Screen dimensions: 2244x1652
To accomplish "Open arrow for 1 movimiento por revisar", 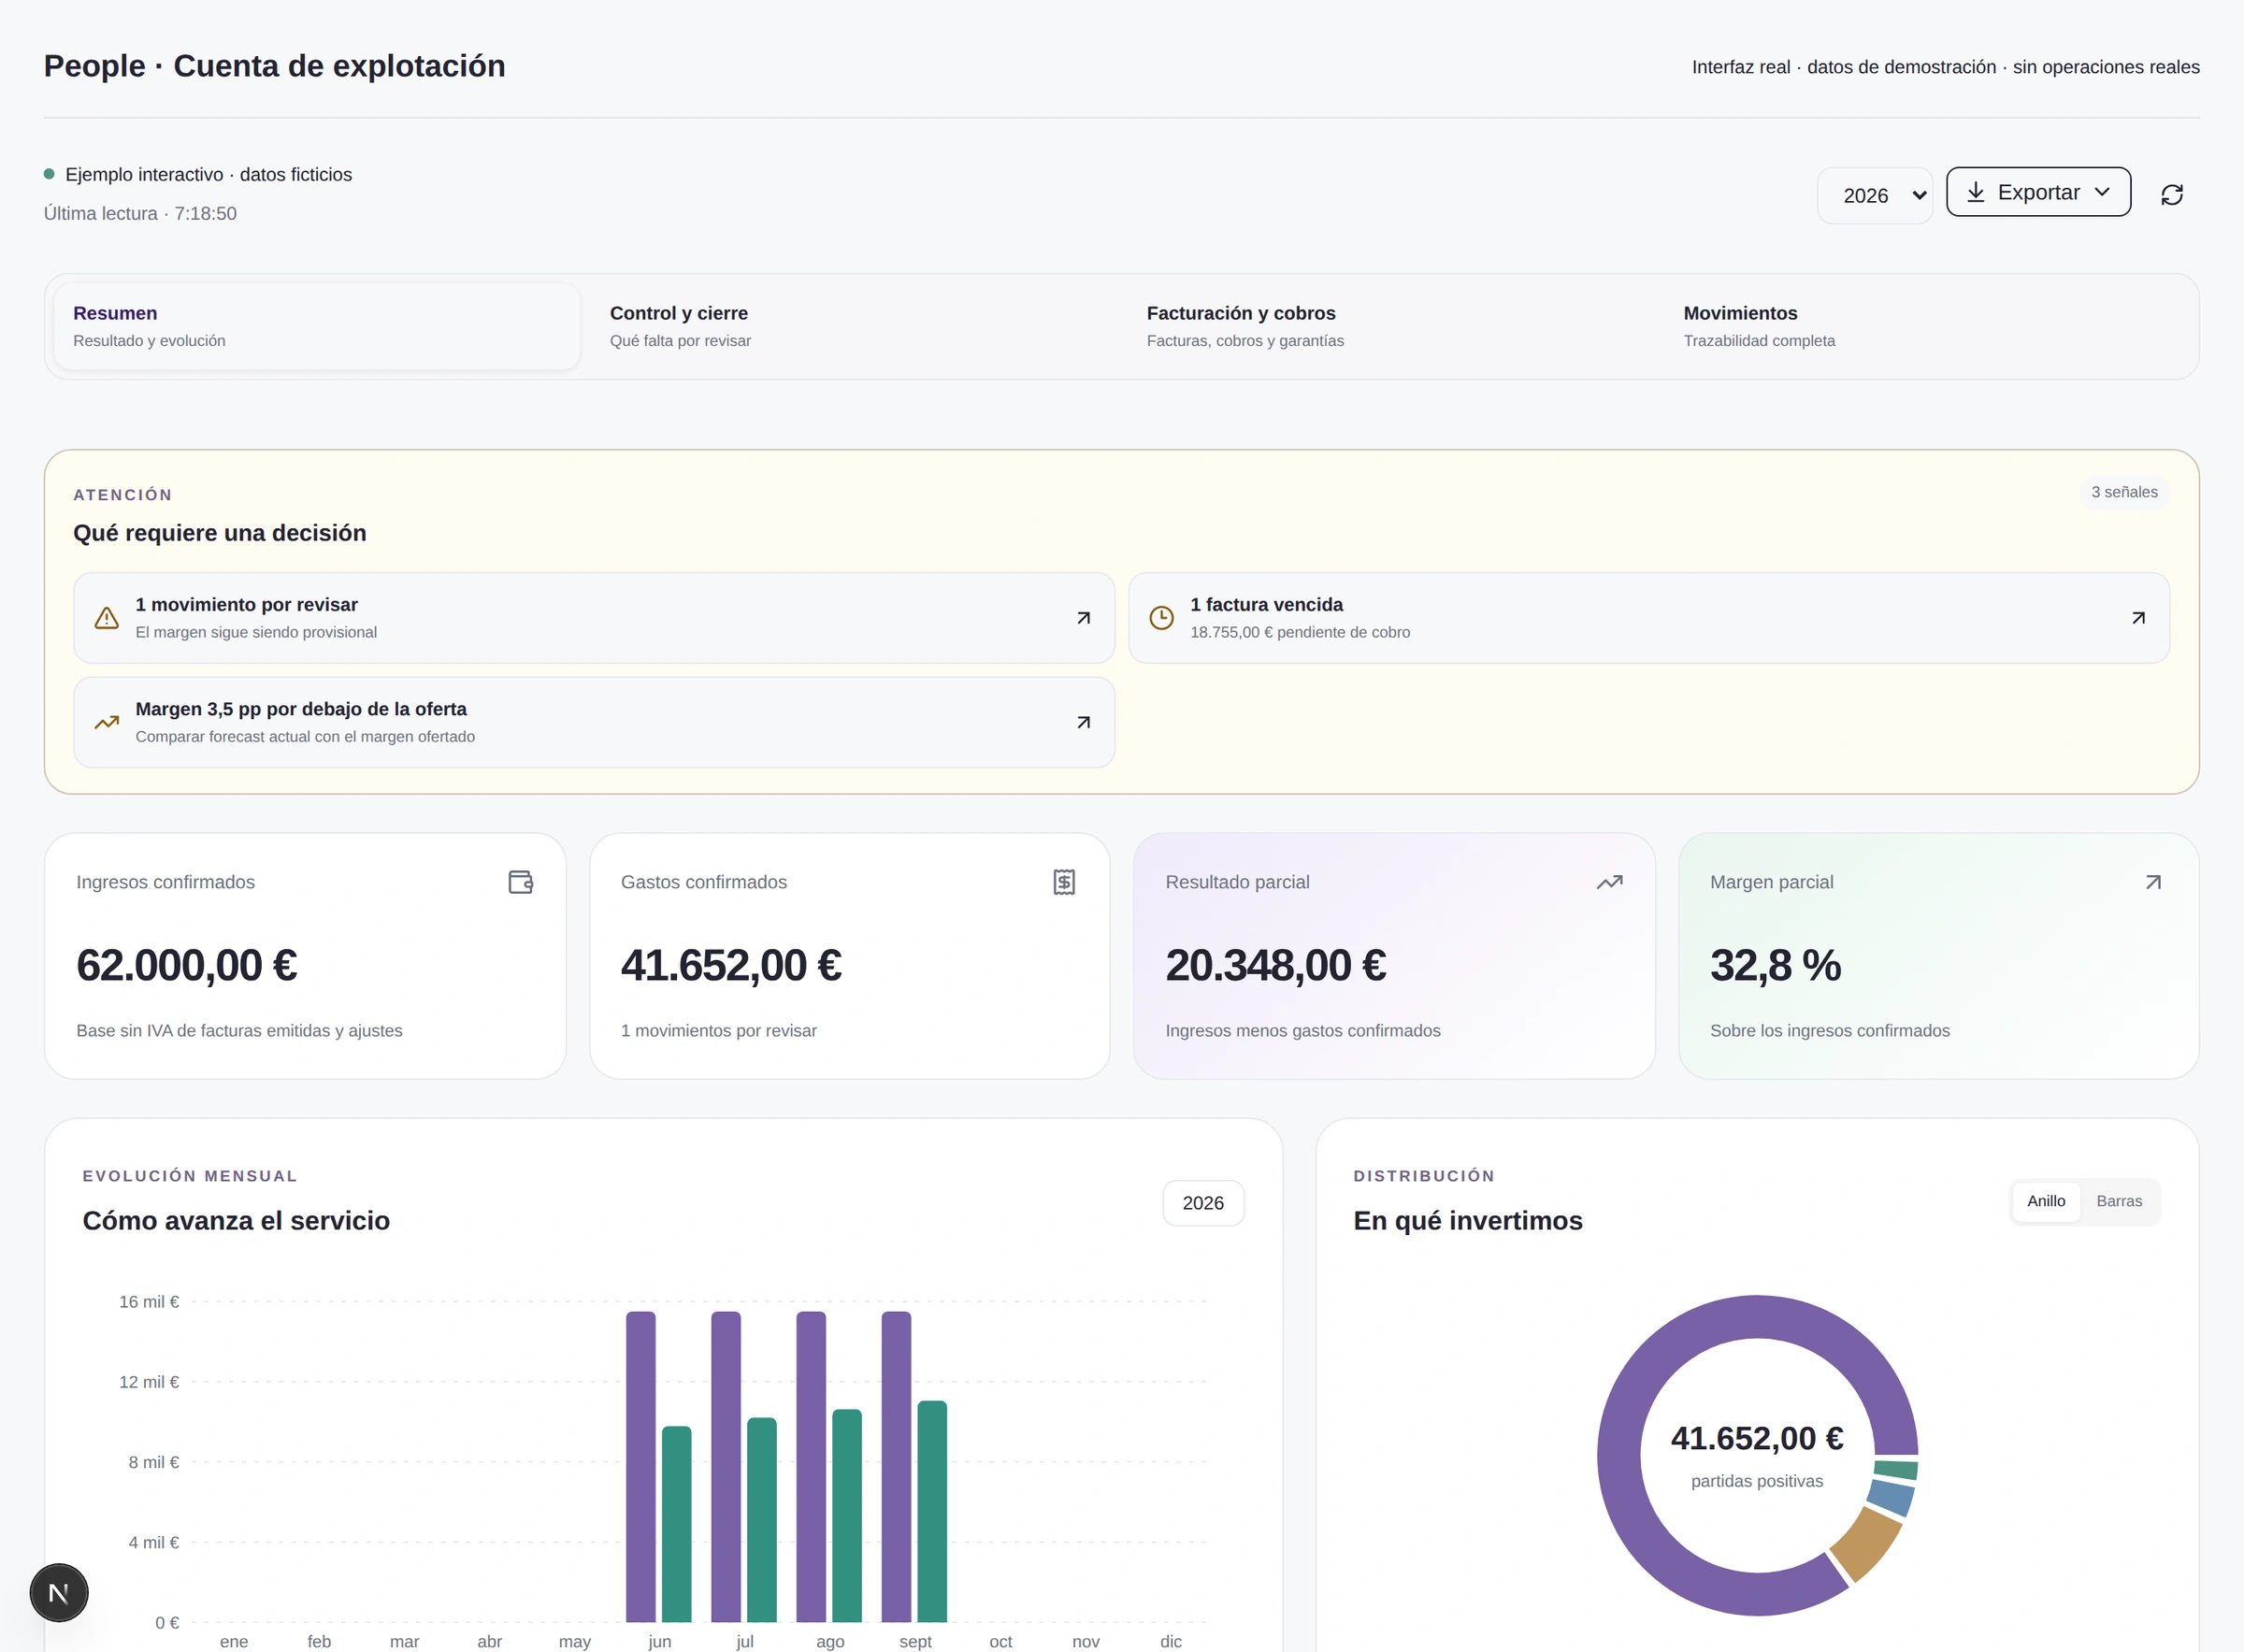I will click(x=1083, y=618).
